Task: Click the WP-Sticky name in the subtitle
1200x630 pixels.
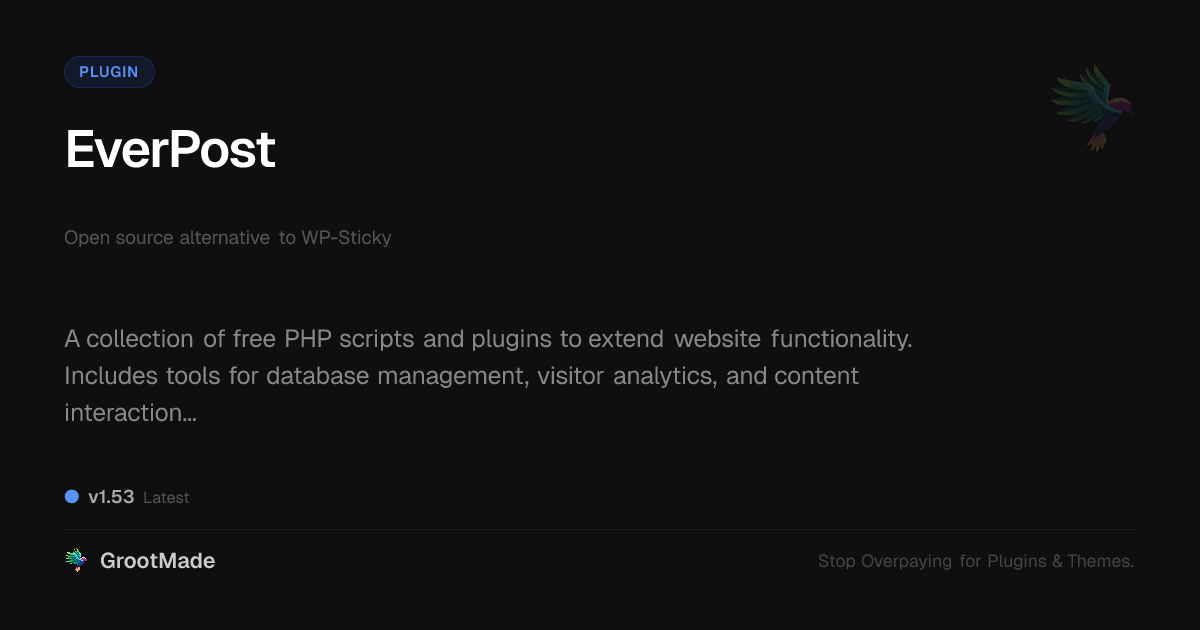Action: [x=346, y=238]
